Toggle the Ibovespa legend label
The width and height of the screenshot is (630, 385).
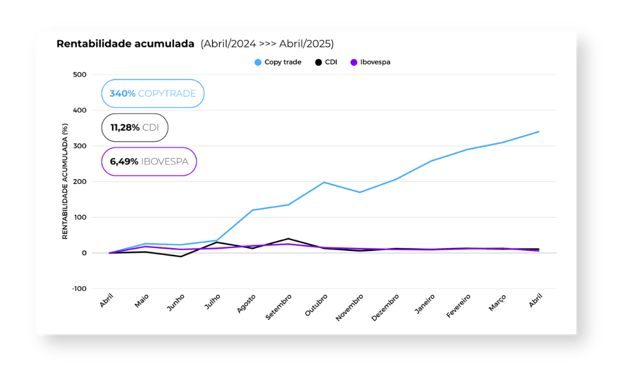pos(375,62)
